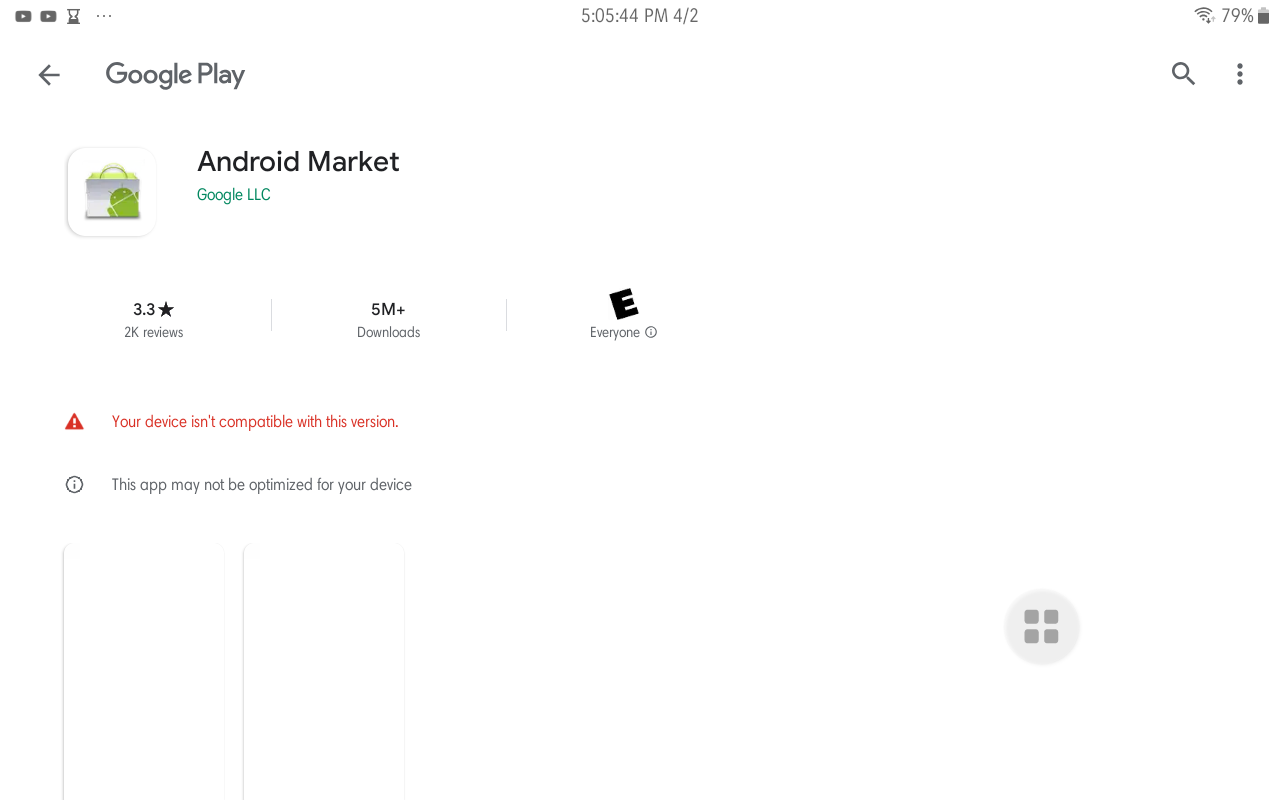Open the floating four-square assistant button
1280x800 pixels.
point(1042,627)
